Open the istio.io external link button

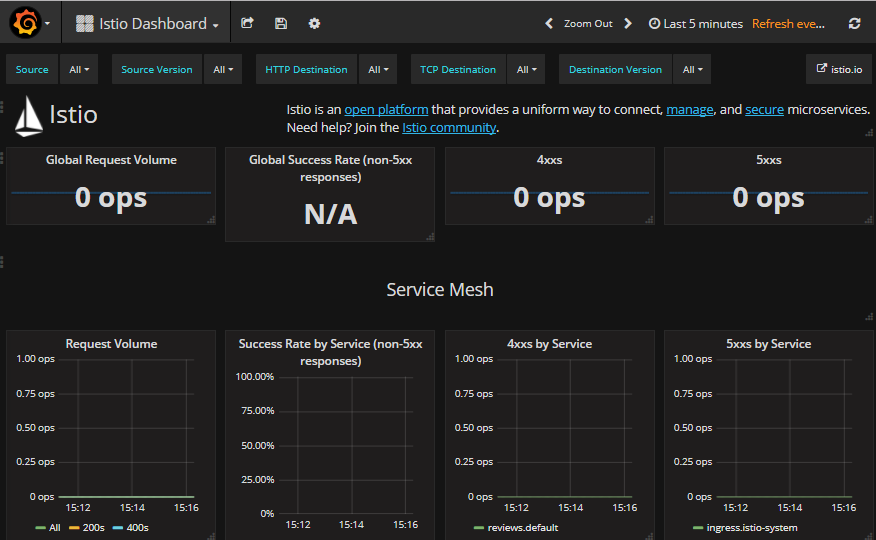click(x=839, y=69)
